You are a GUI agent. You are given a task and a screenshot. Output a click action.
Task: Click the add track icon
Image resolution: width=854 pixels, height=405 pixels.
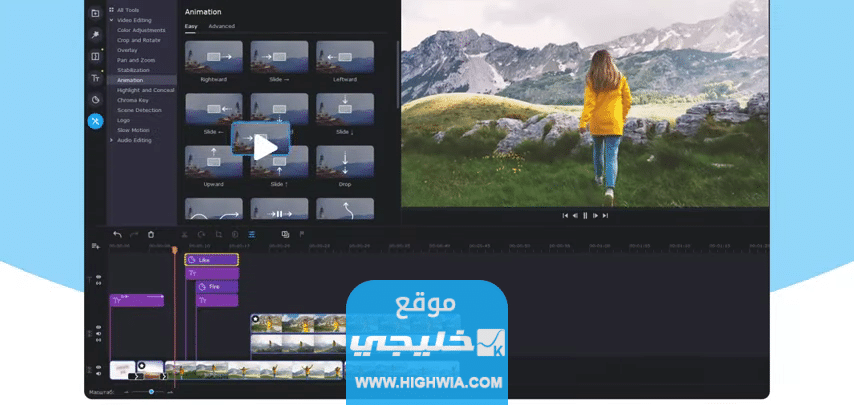click(95, 247)
